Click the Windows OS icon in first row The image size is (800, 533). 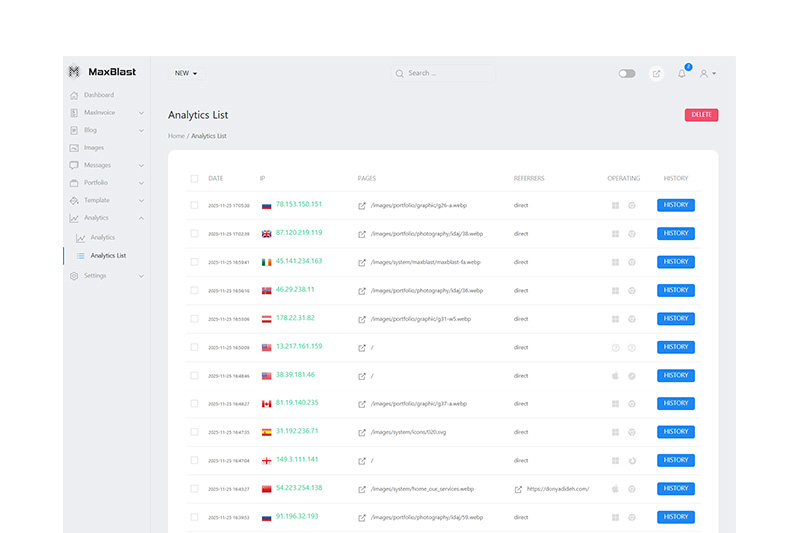pos(615,205)
